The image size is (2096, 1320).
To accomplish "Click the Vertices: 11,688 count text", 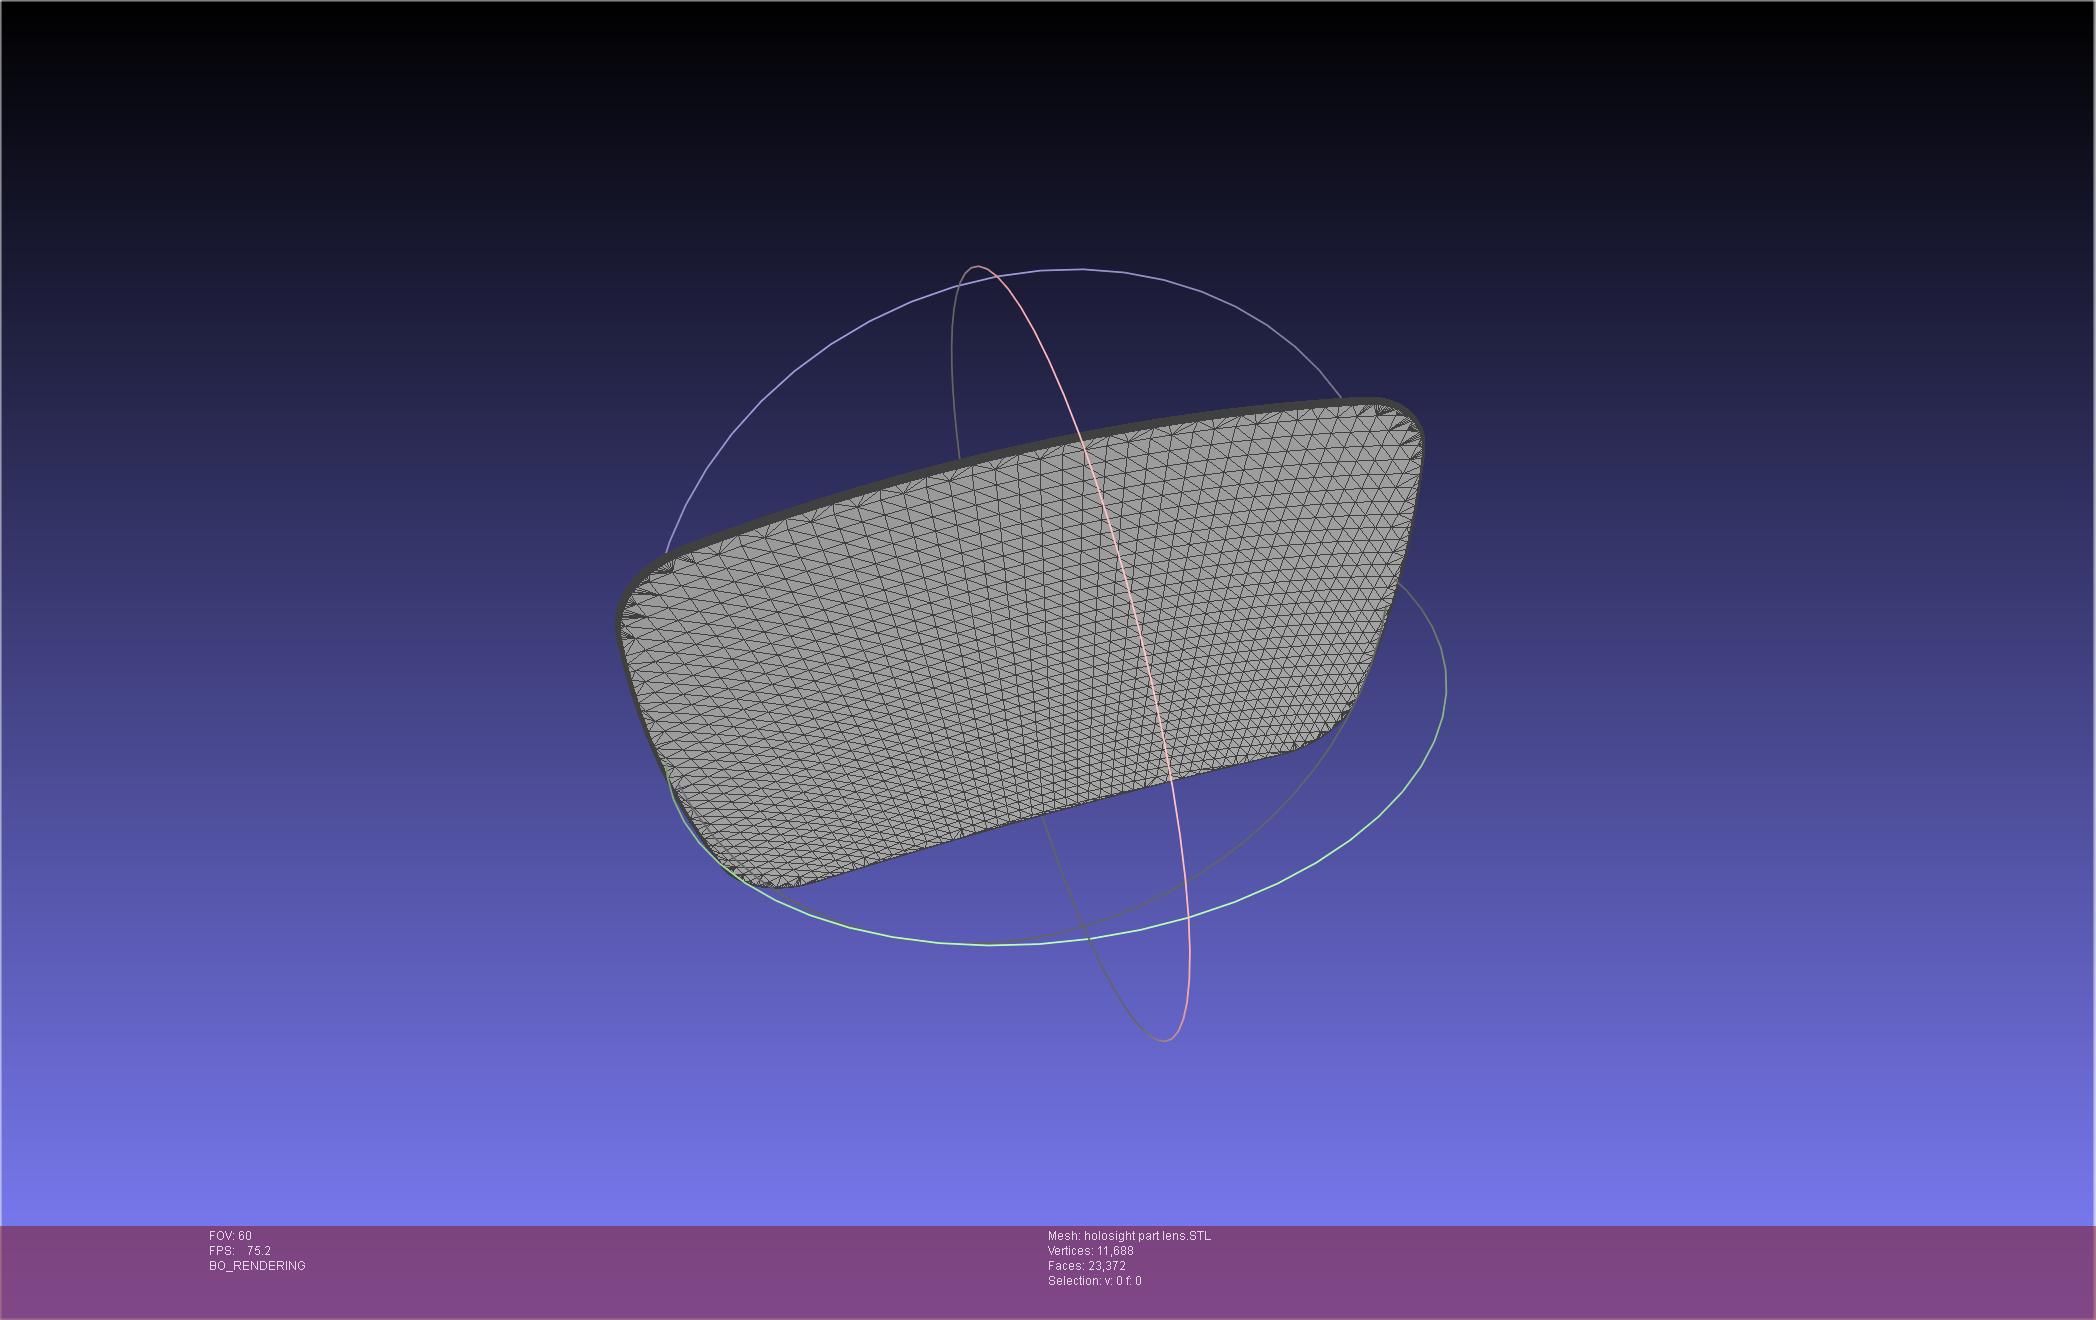I will pyautogui.click(x=1090, y=1251).
